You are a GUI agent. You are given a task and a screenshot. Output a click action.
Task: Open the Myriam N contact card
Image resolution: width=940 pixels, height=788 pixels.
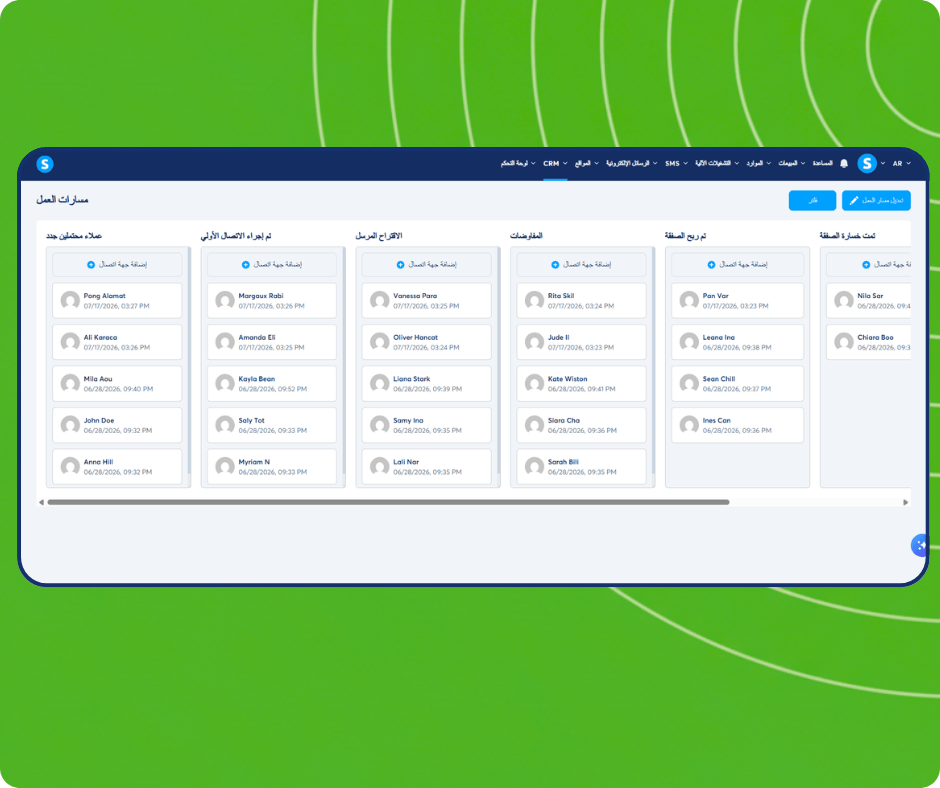click(272, 467)
